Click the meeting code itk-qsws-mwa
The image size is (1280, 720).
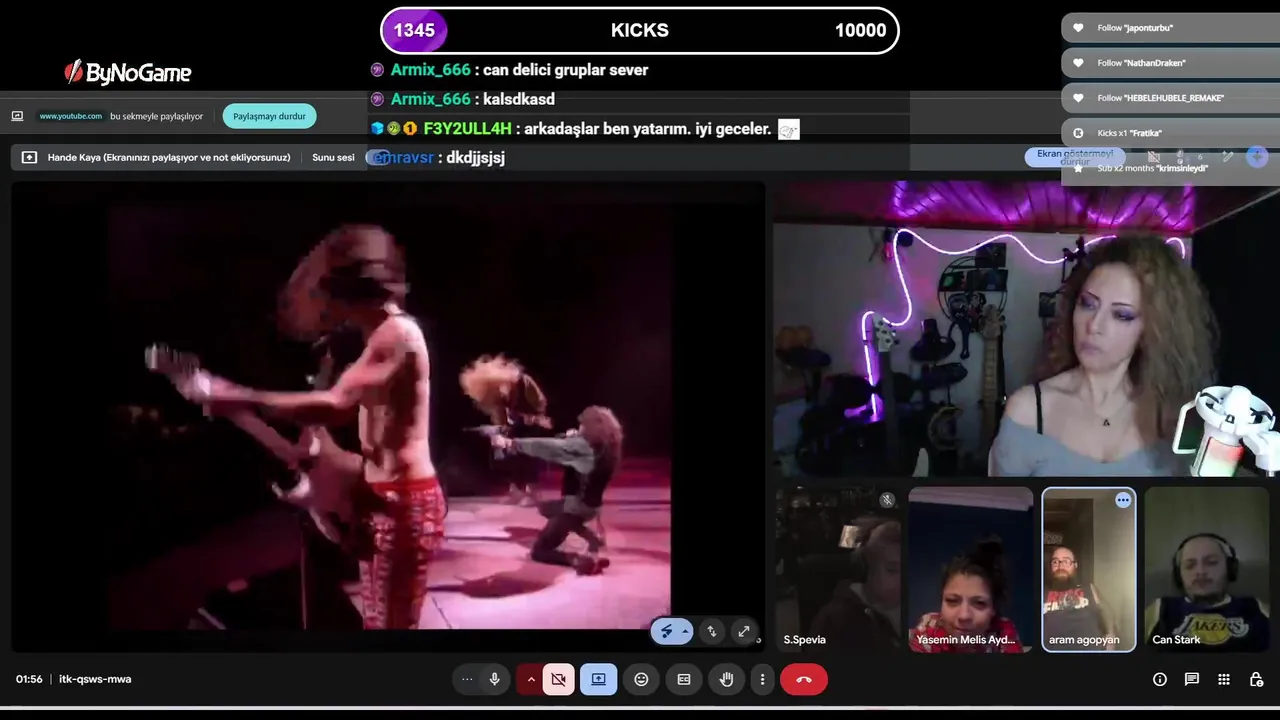[x=95, y=679]
